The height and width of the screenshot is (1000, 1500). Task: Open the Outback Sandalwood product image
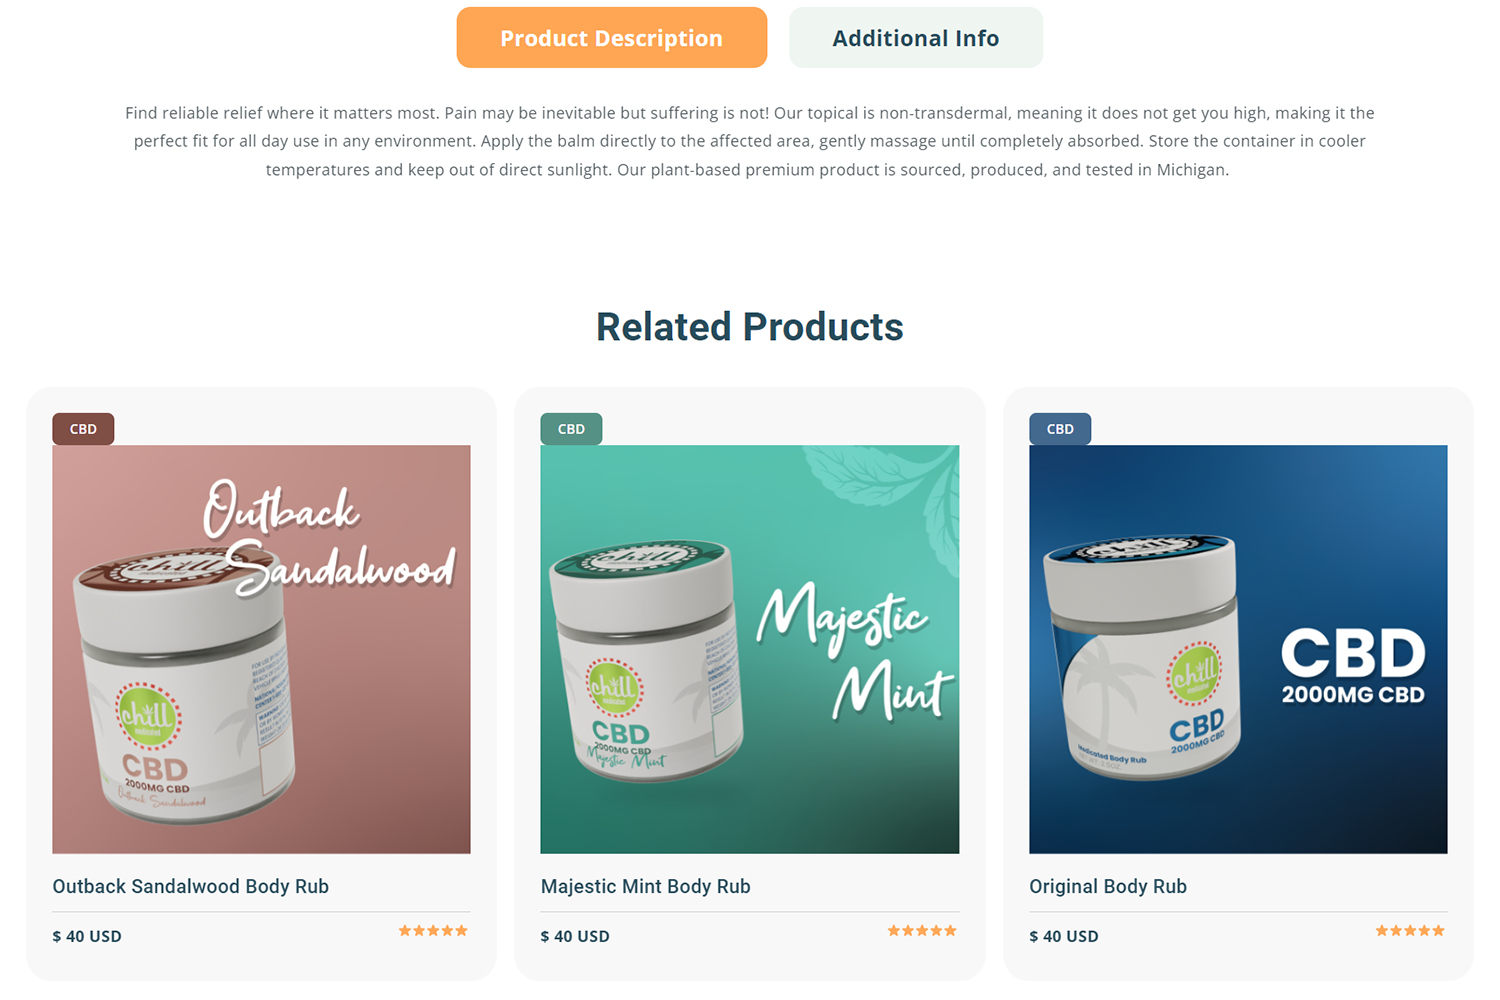click(x=261, y=649)
